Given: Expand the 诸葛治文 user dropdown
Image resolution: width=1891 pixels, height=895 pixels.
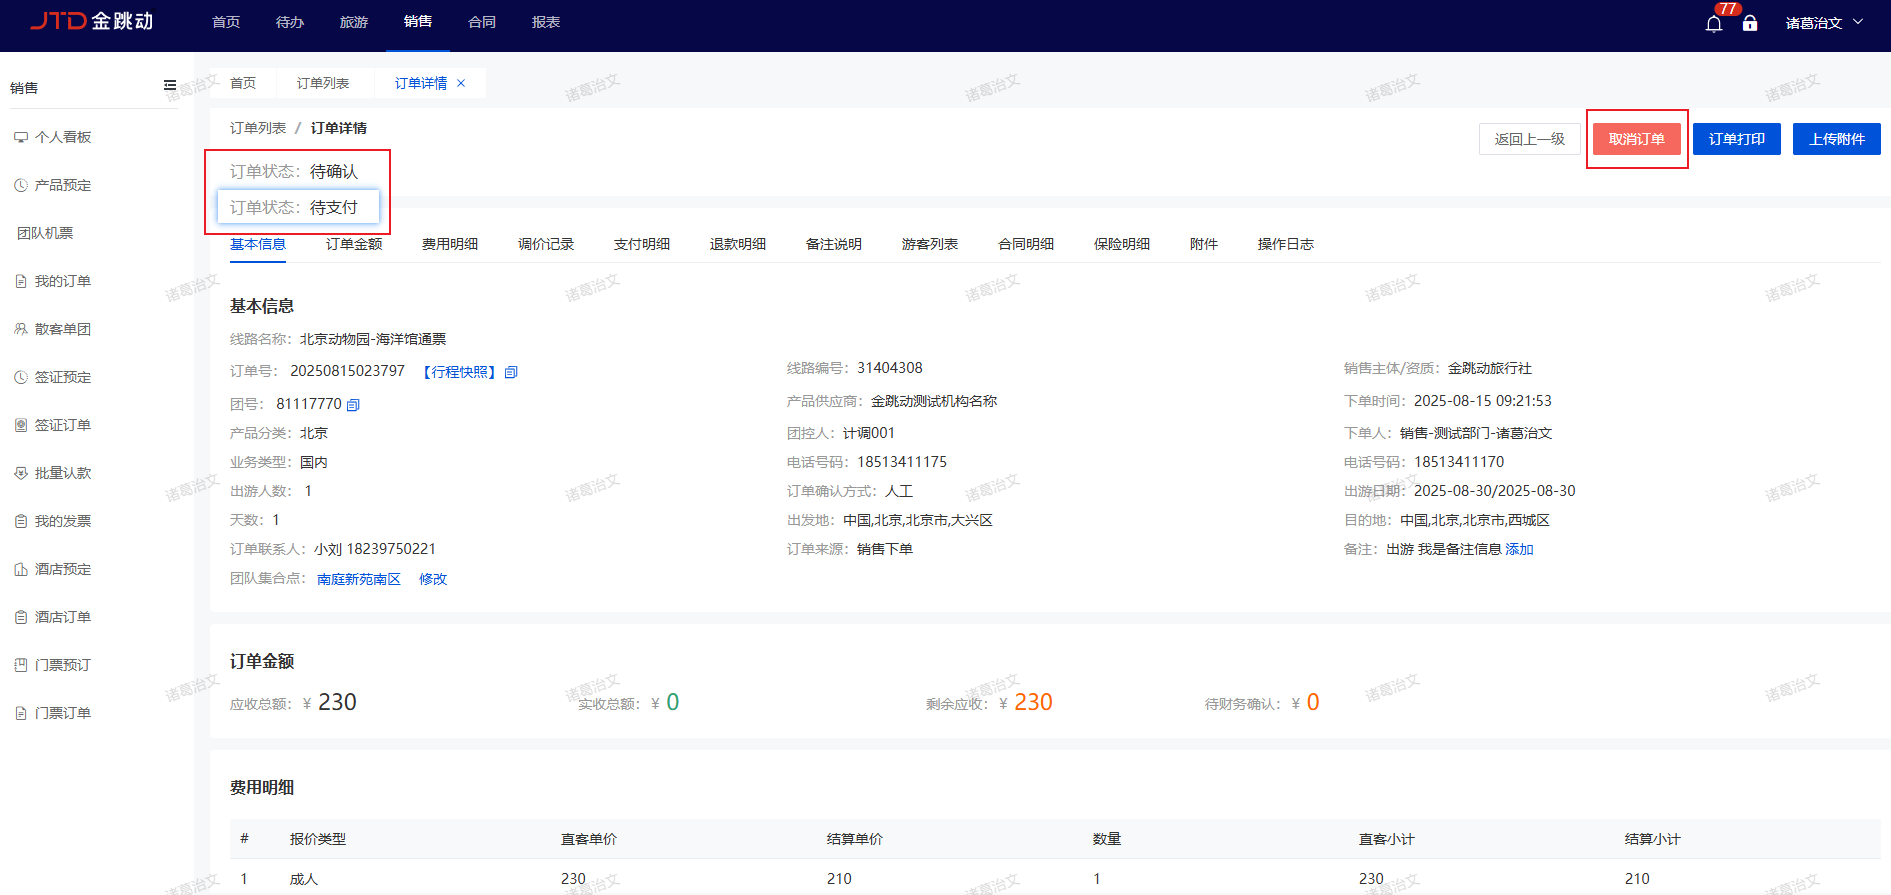Looking at the screenshot, I should tap(1824, 23).
